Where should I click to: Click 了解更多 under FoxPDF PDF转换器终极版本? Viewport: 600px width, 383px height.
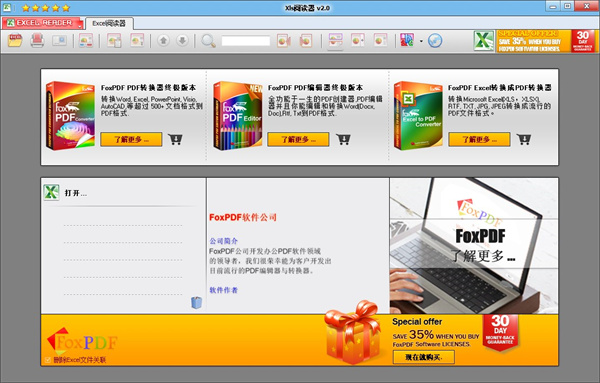[x=131, y=139]
